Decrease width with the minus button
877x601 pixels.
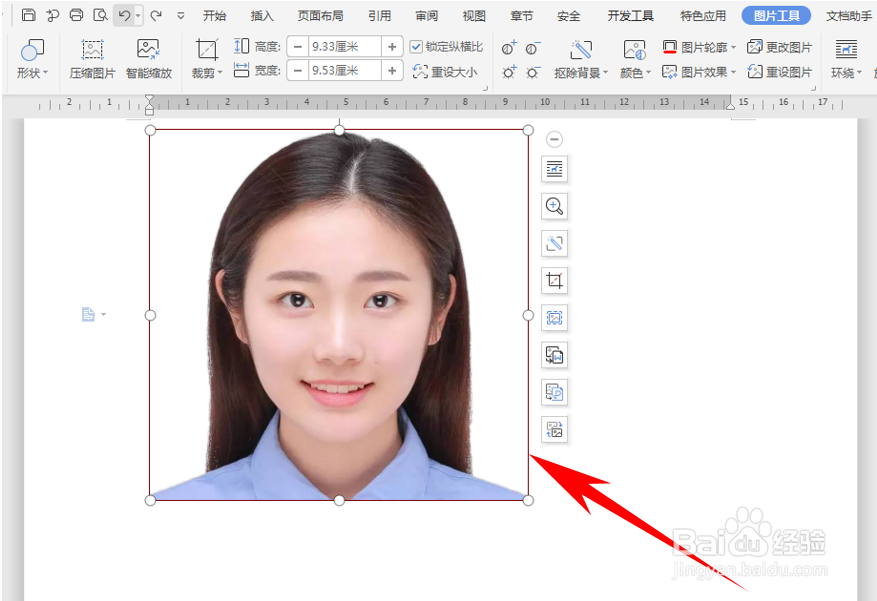[298, 70]
